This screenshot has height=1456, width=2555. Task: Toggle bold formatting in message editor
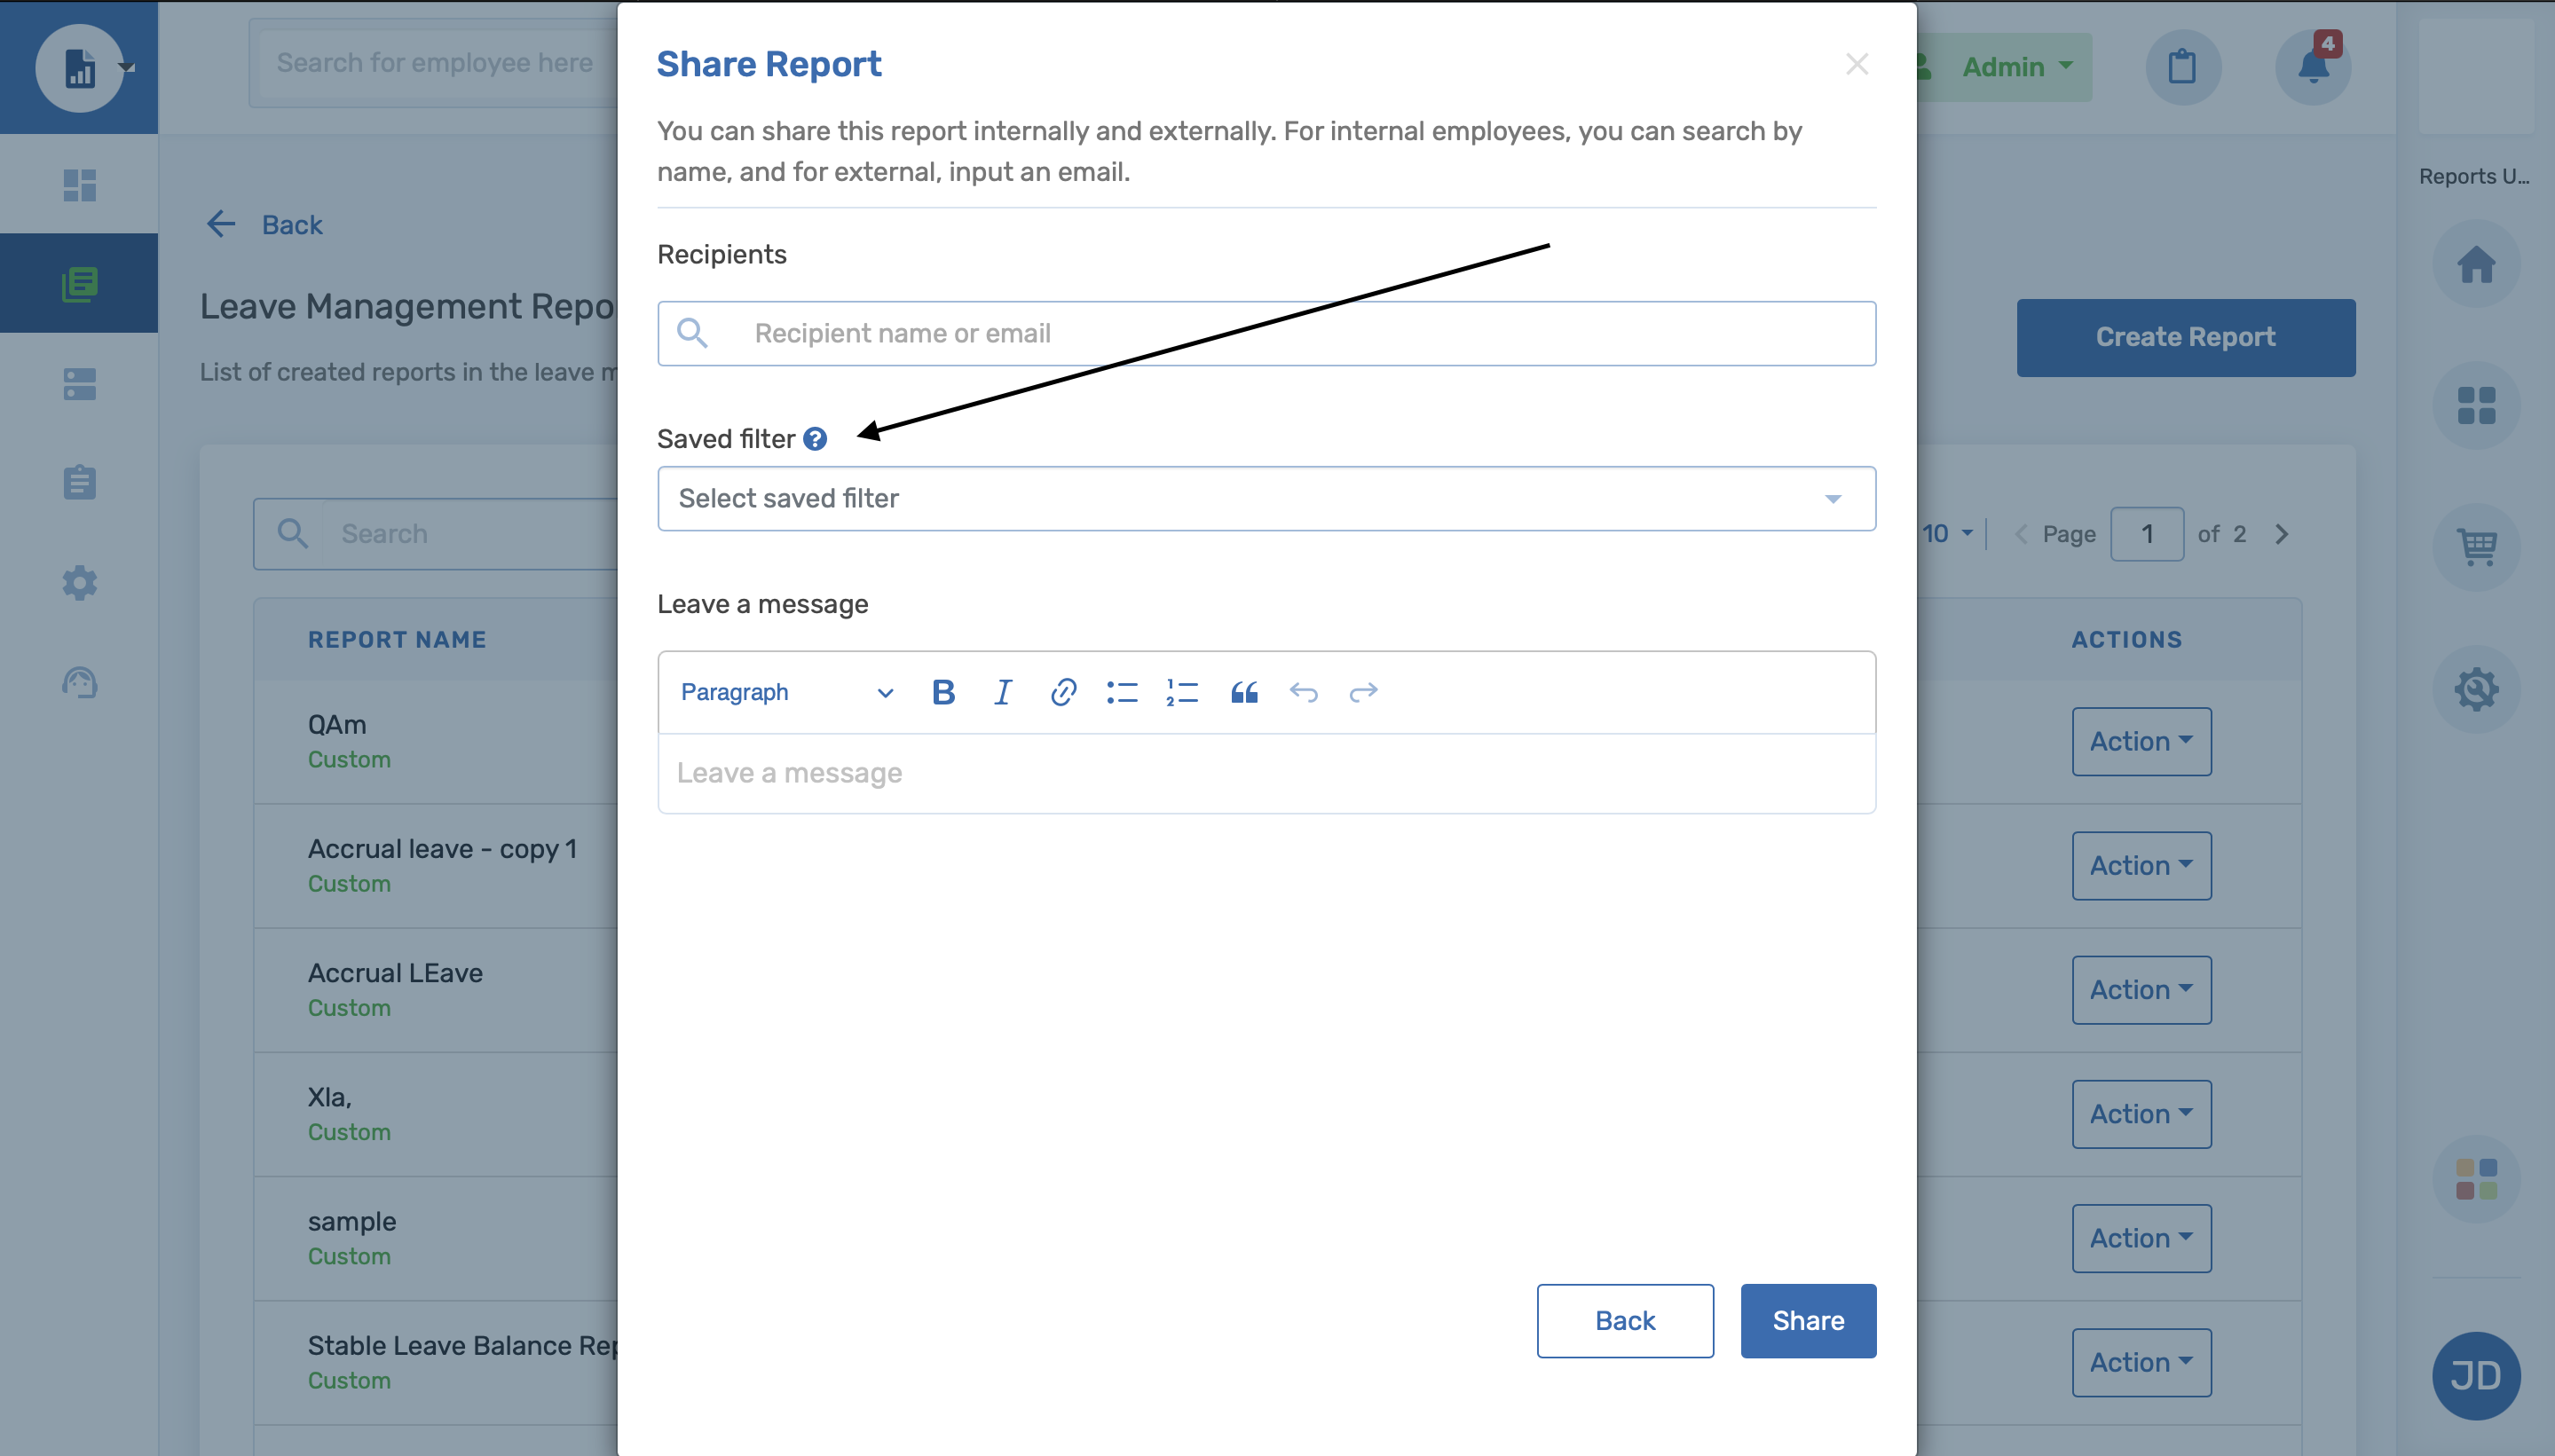pyautogui.click(x=943, y=692)
